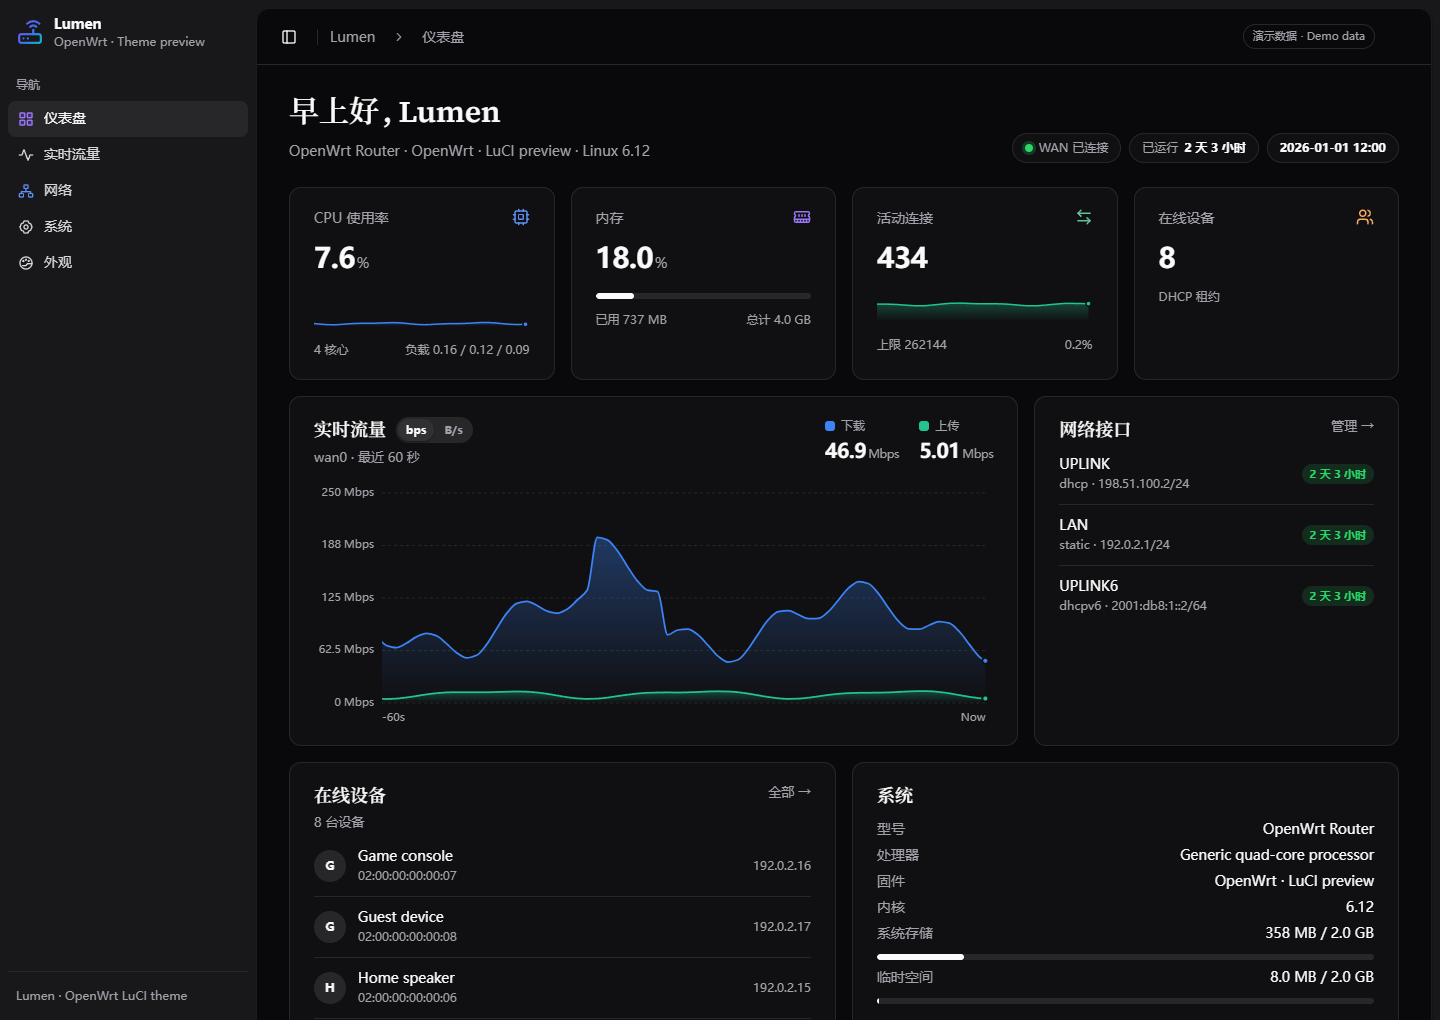This screenshot has height=1020, width=1440.
Task: Click the Lumen router logo icon
Action: pos(30,32)
